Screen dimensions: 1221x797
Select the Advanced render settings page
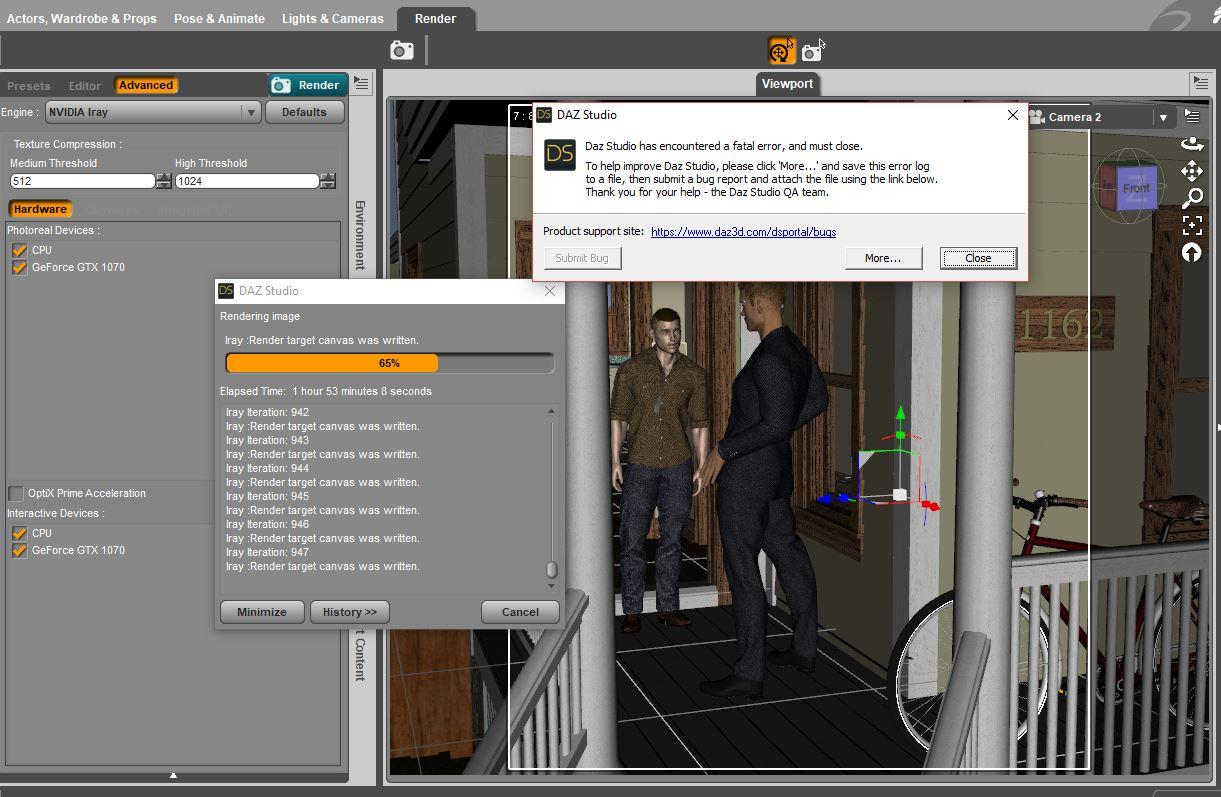point(146,85)
